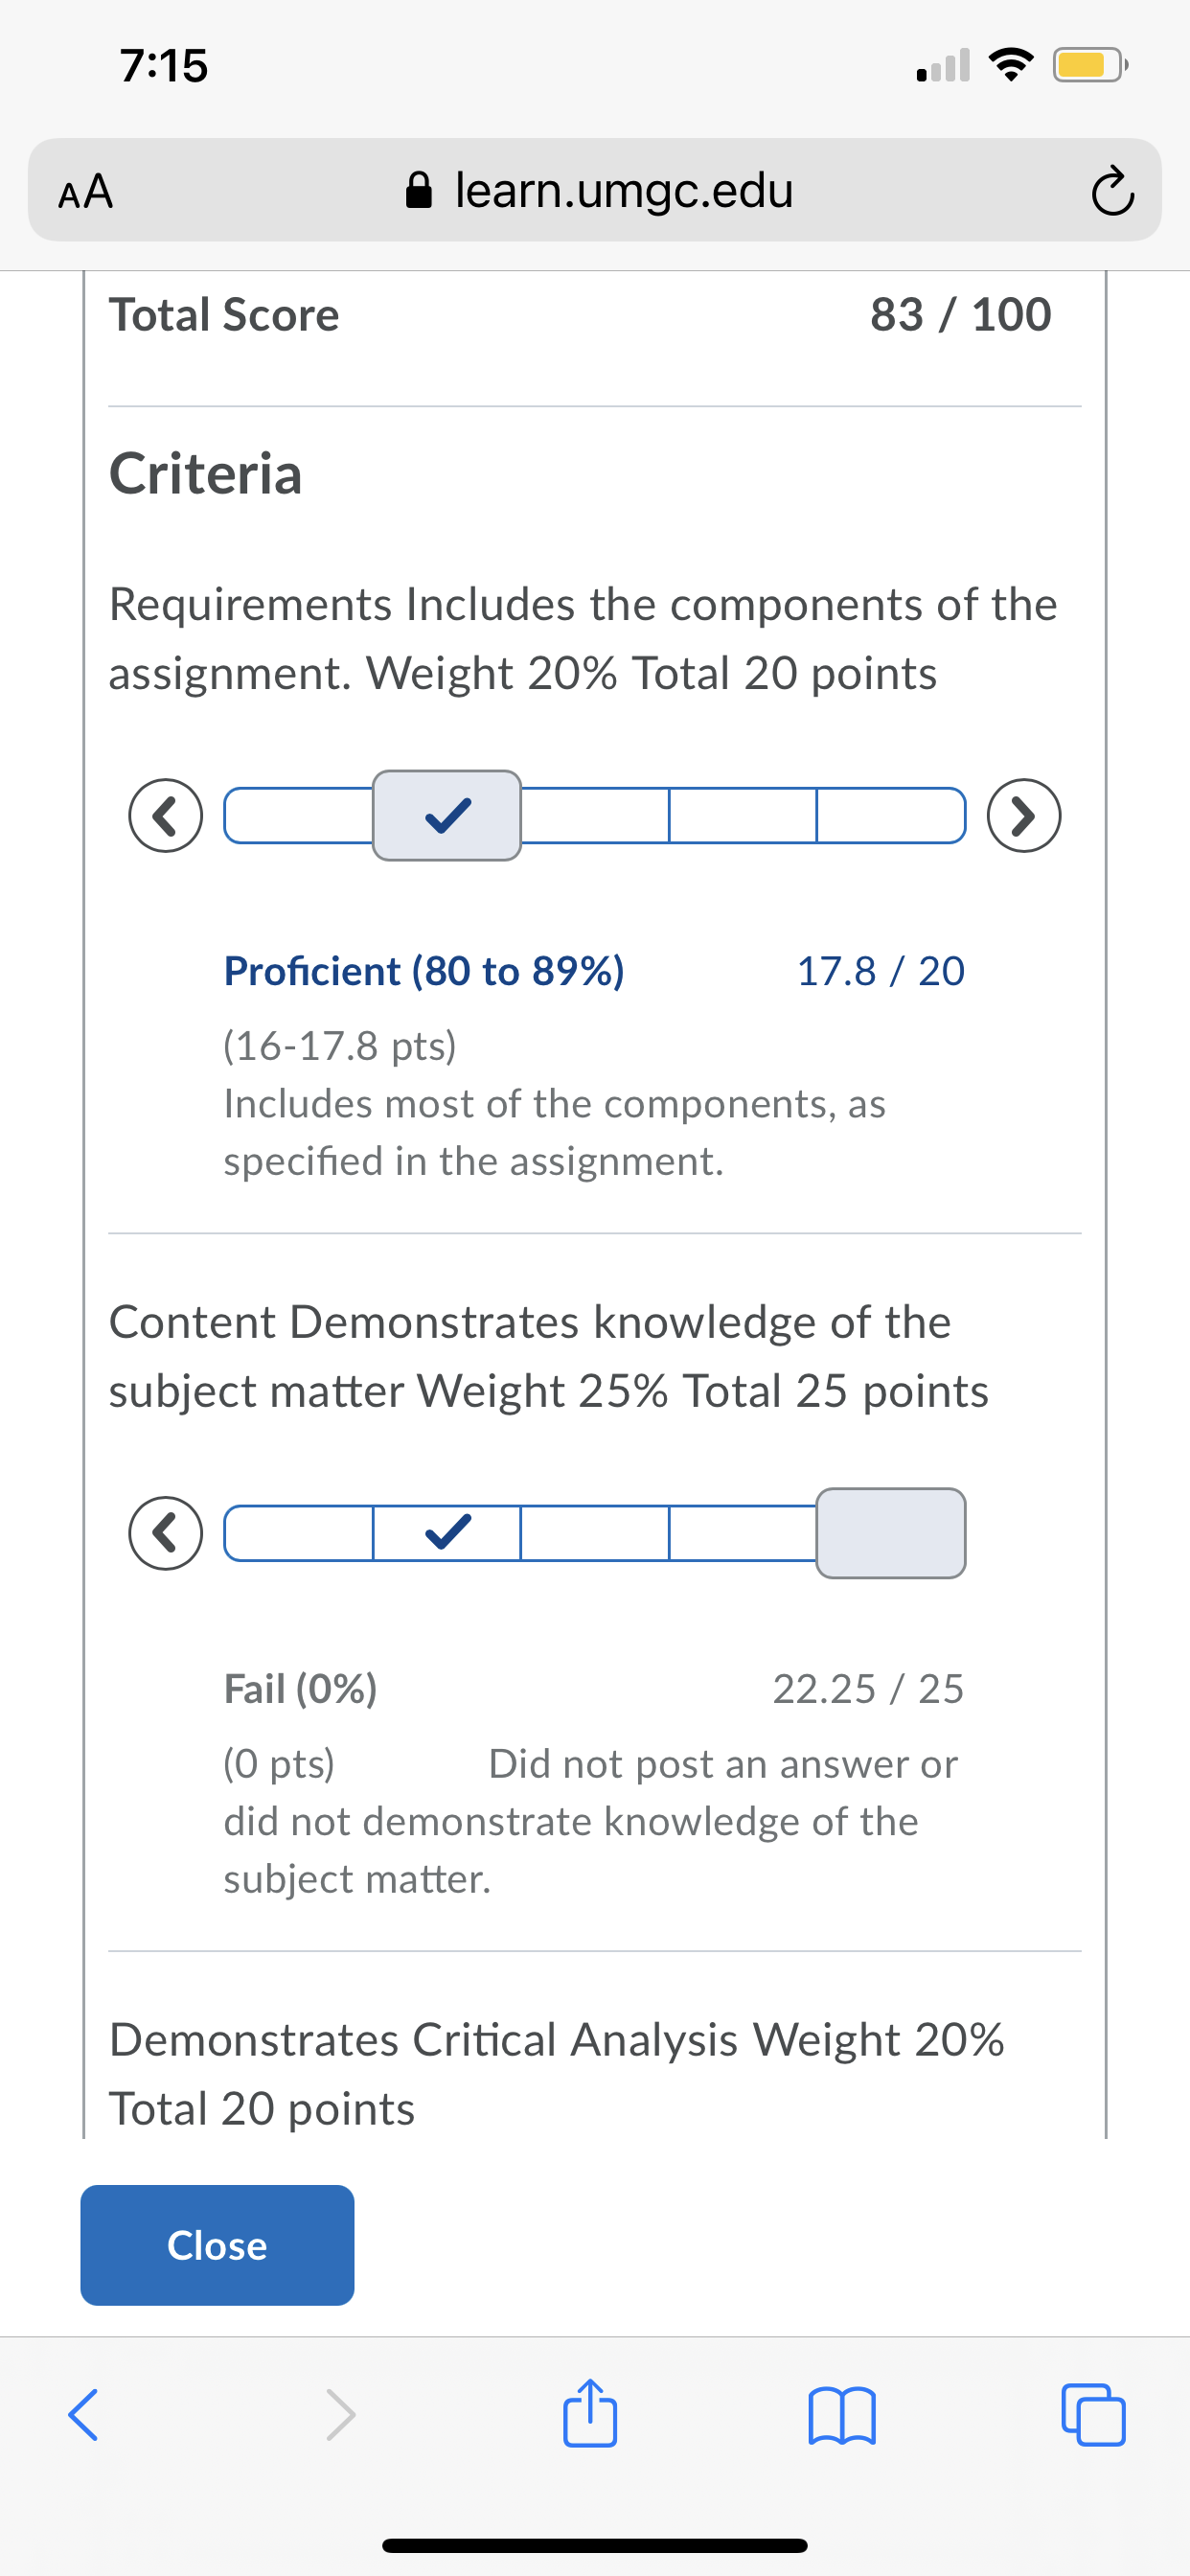Select fourth level segment in Content row
The image size is (1190, 2576).
(743, 1532)
